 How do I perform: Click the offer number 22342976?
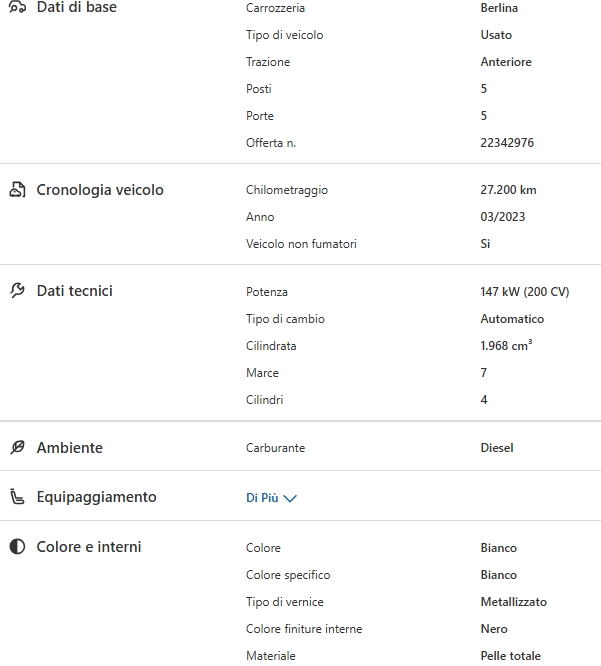507,143
